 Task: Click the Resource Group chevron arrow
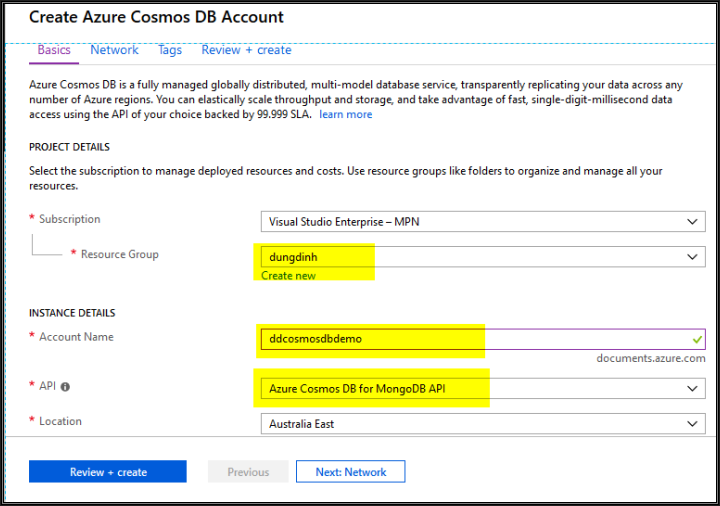692,257
